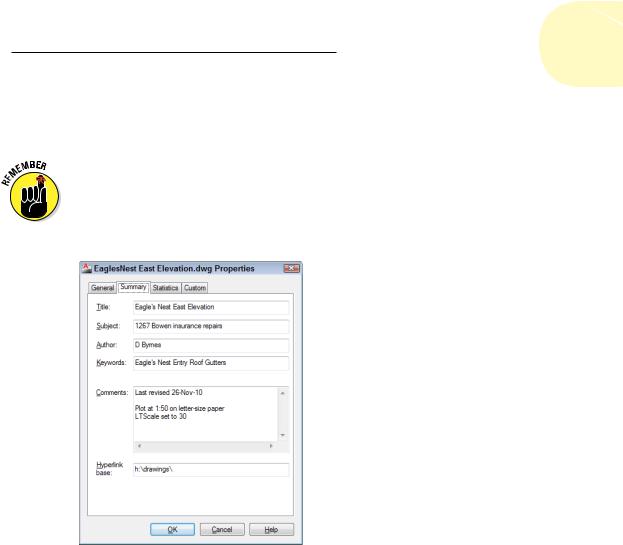Click 'Last revised 26-Nov-10' comment line

pos(168,392)
